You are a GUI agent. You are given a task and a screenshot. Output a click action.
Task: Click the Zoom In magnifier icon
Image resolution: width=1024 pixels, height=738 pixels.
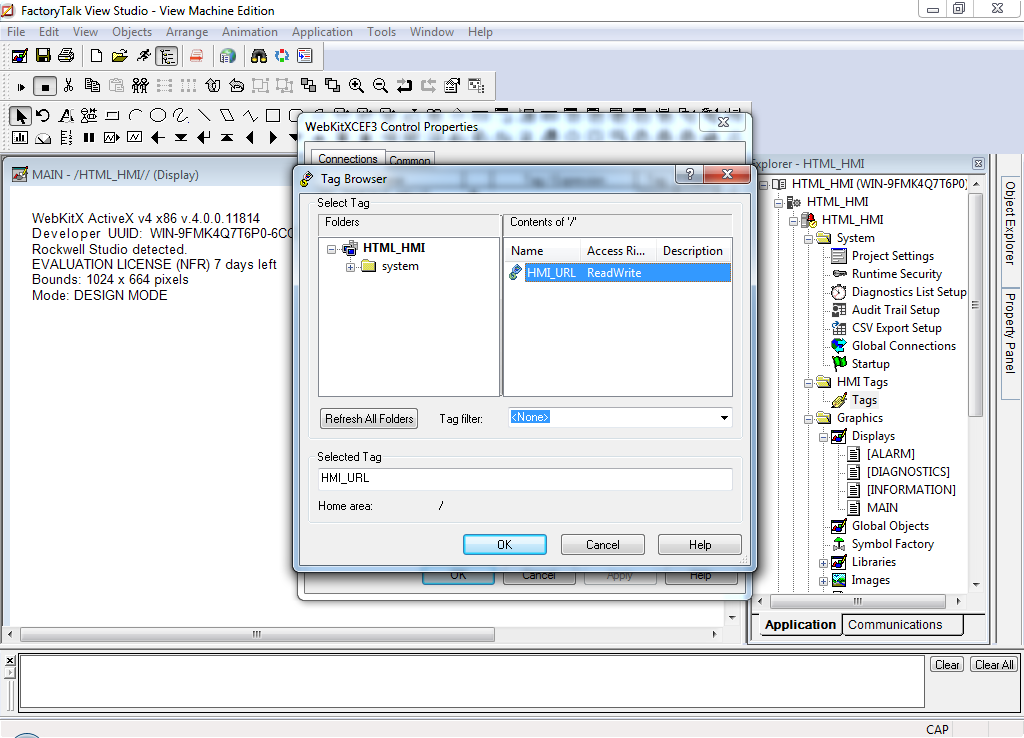tap(356, 86)
